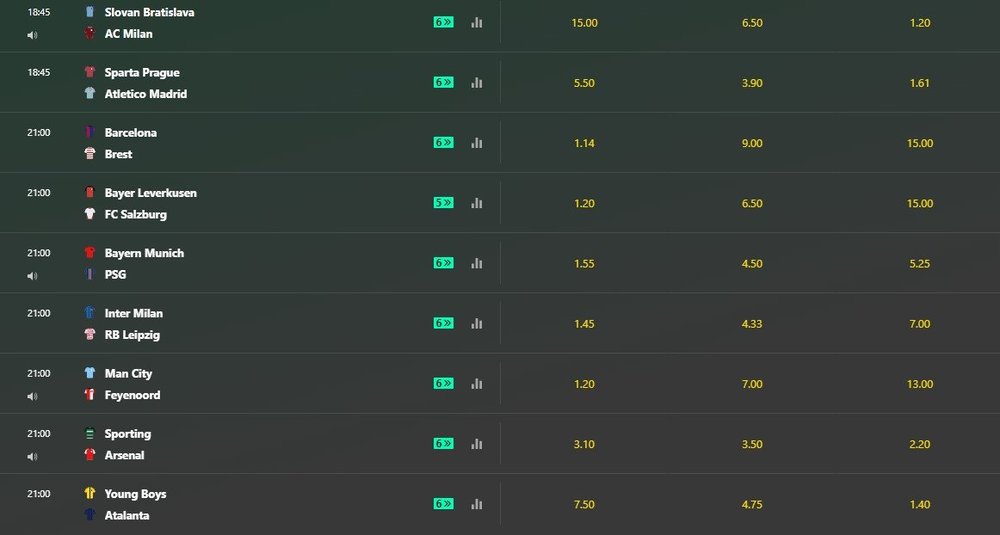The image size is (1000, 535).
Task: Open statistics icon for Inter Milan match
Action: click(476, 323)
